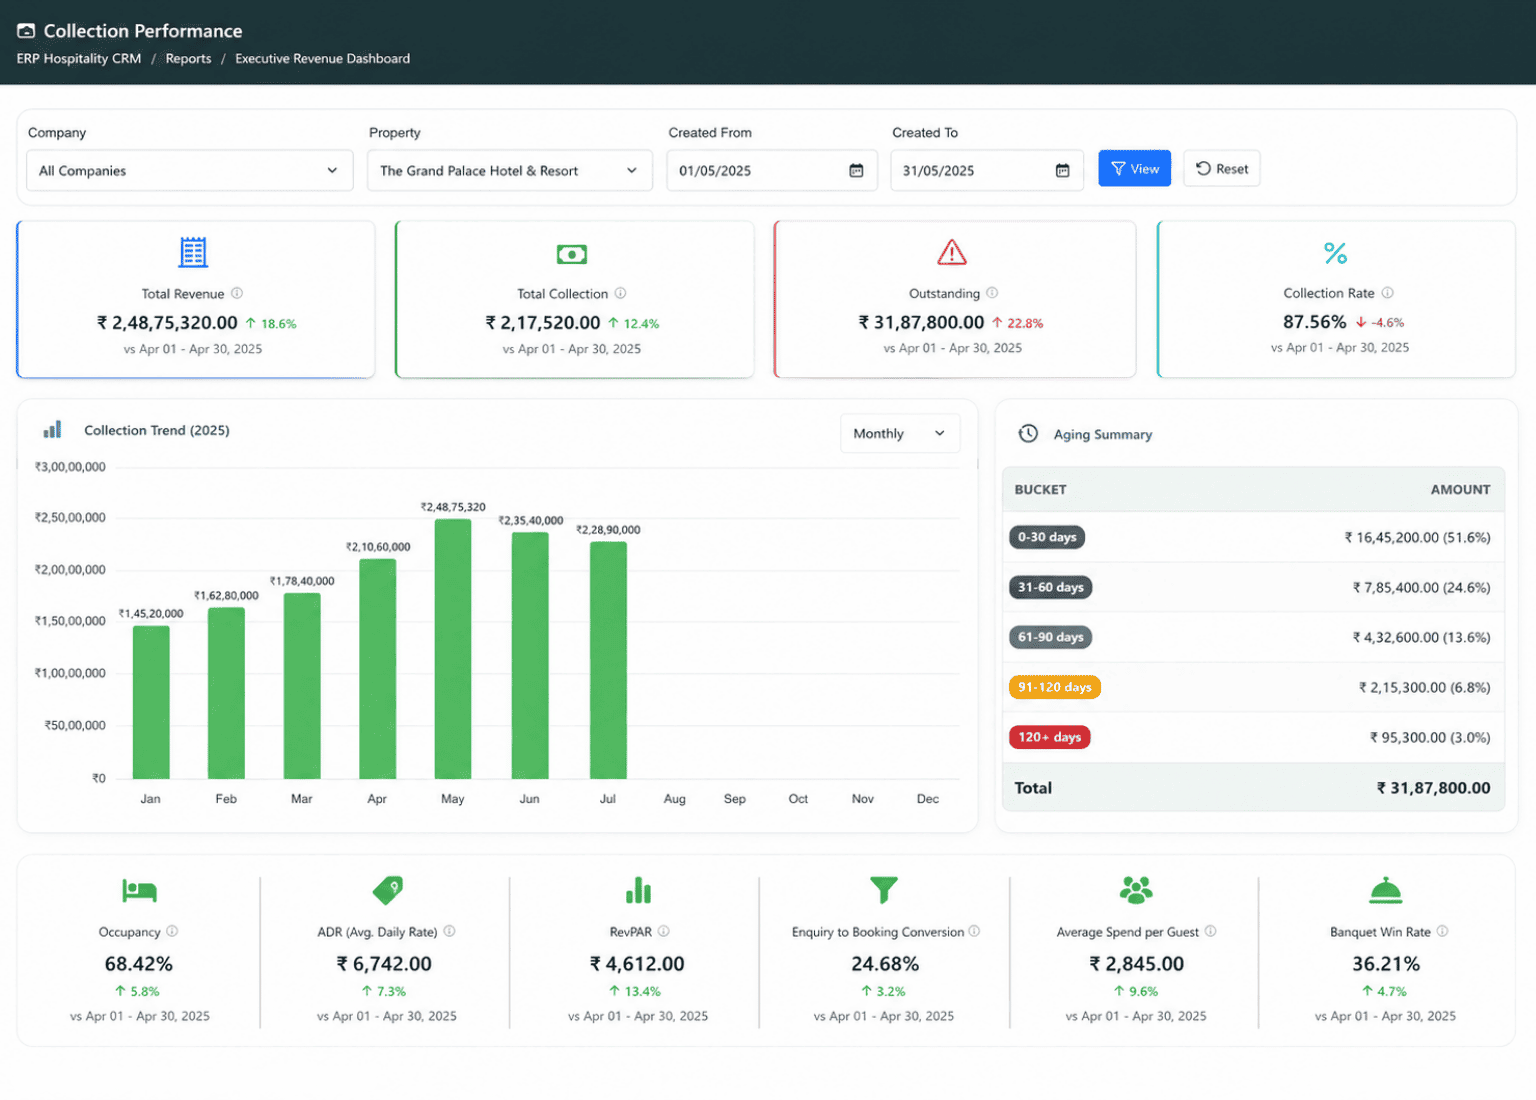Click the AMOUNT column header
Viewport: 1536px width, 1100px height.
coord(1460,490)
